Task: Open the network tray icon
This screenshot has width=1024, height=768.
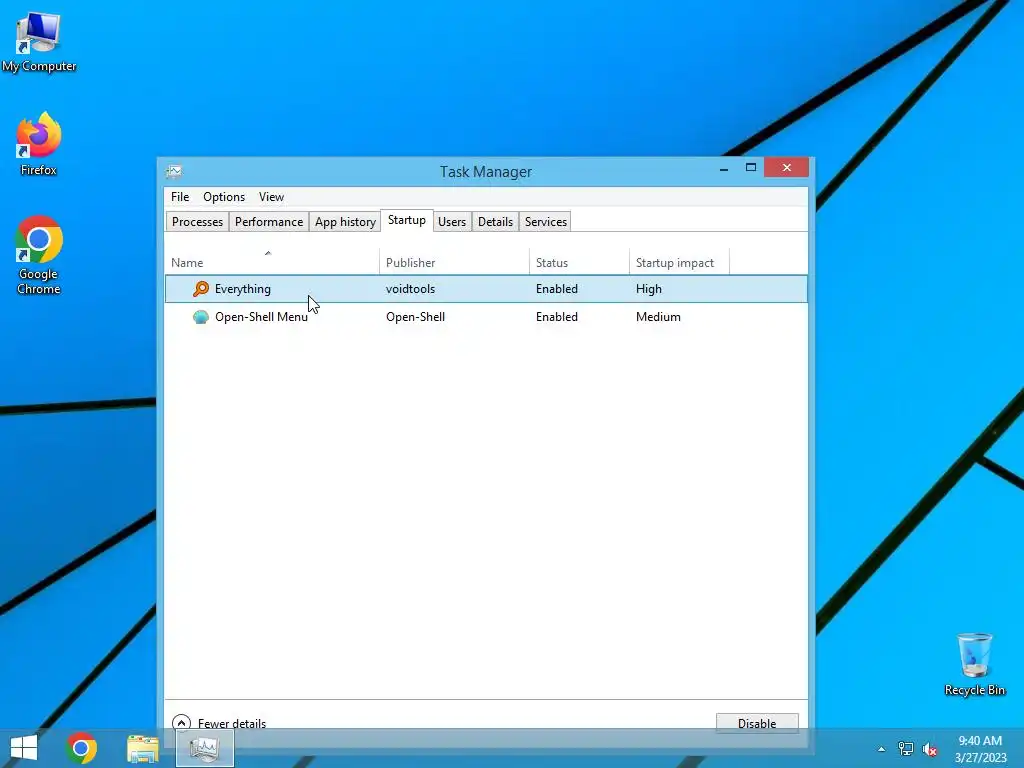Action: tap(906, 748)
